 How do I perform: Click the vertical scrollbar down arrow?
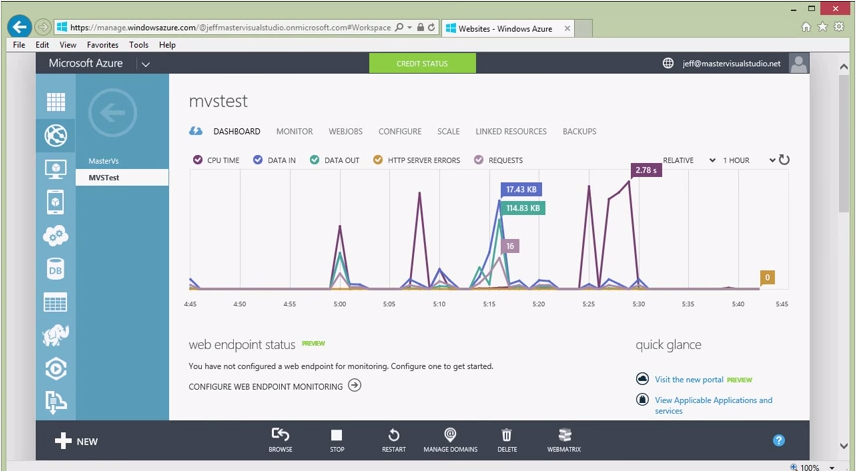844,446
